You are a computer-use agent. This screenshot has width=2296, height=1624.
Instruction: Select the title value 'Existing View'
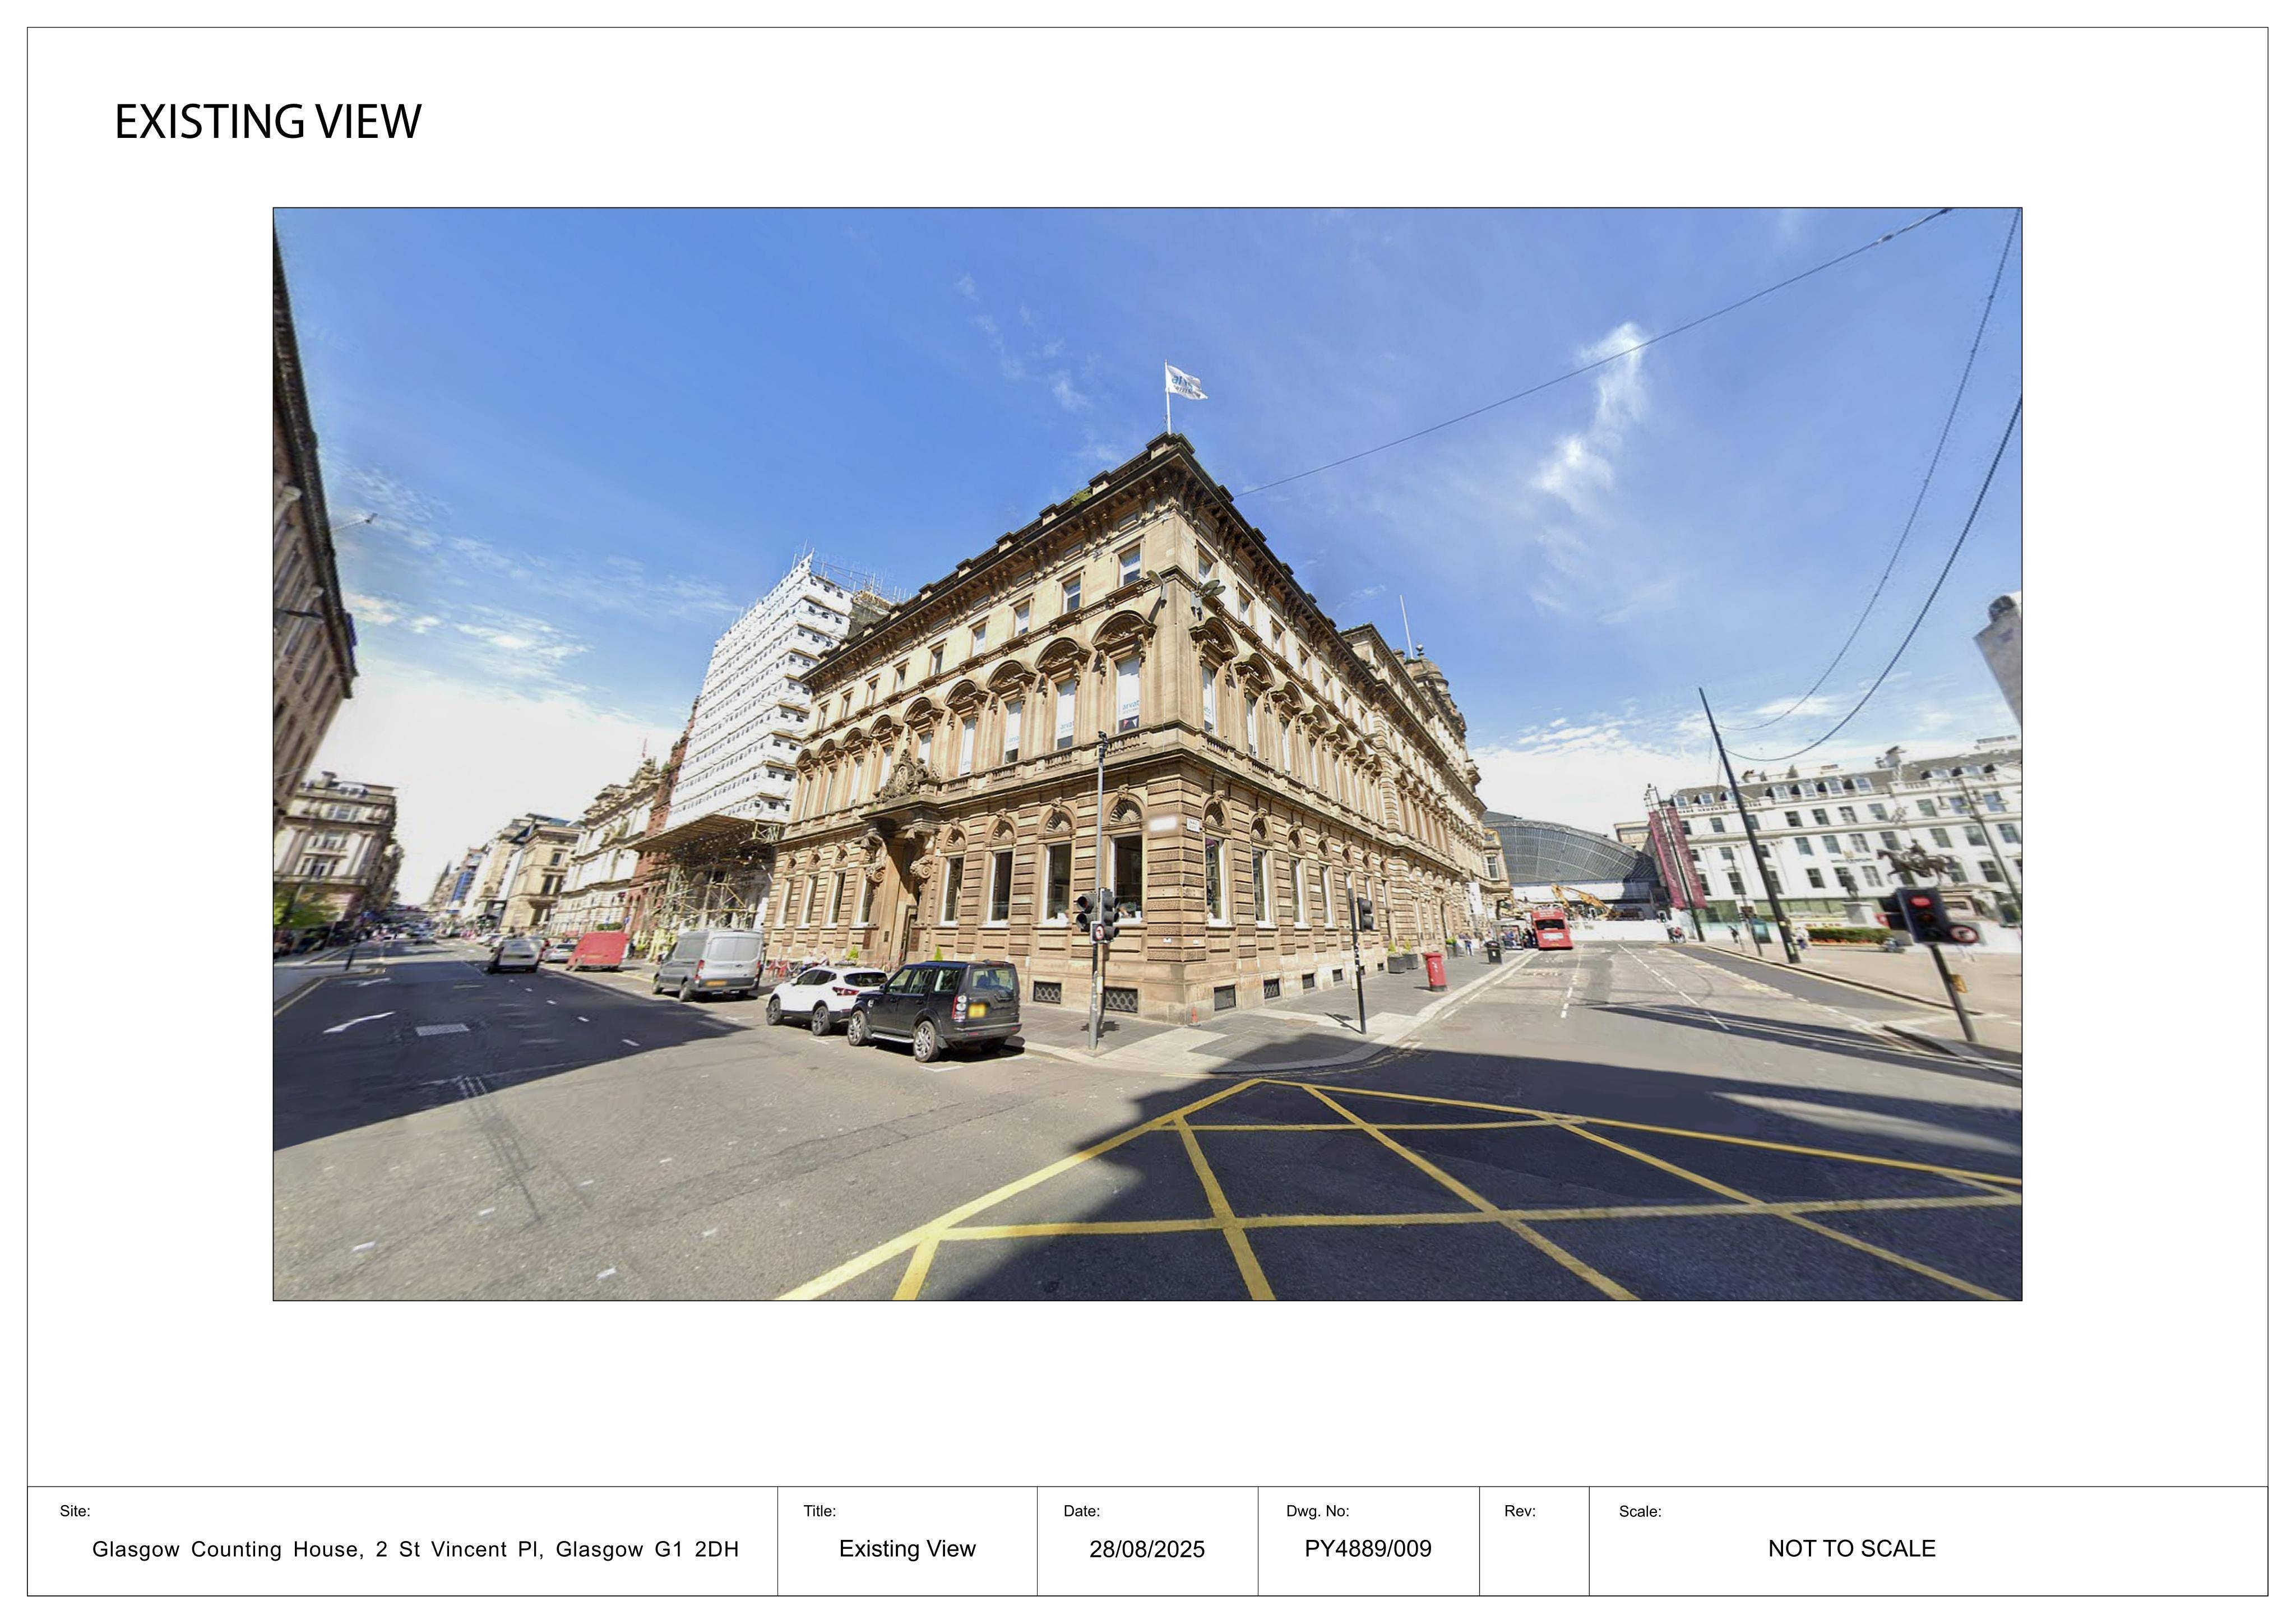[907, 1549]
